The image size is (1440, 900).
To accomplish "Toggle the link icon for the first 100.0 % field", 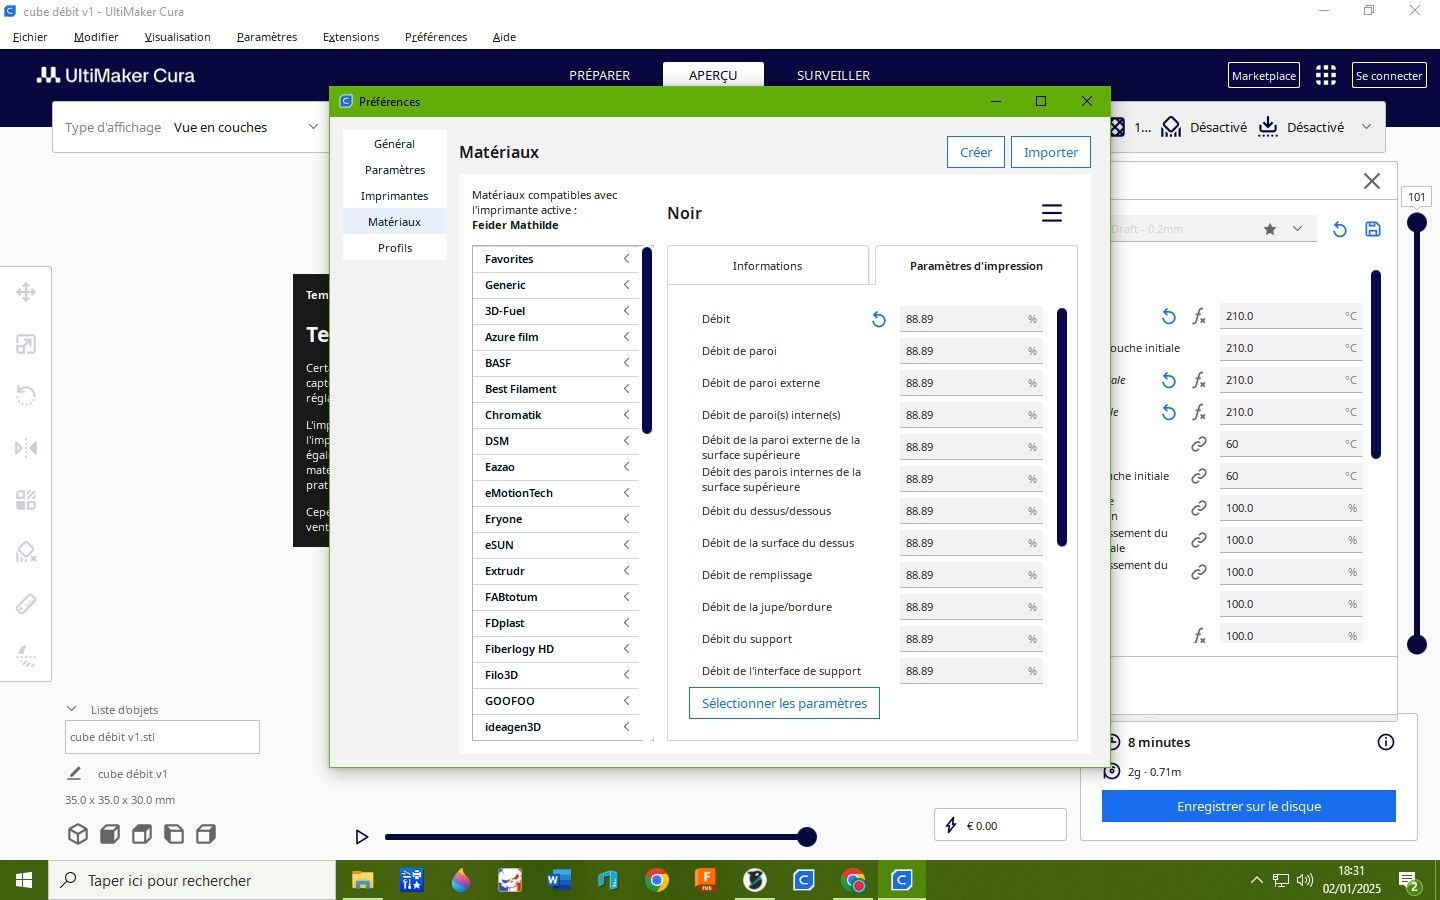I will [1198, 508].
